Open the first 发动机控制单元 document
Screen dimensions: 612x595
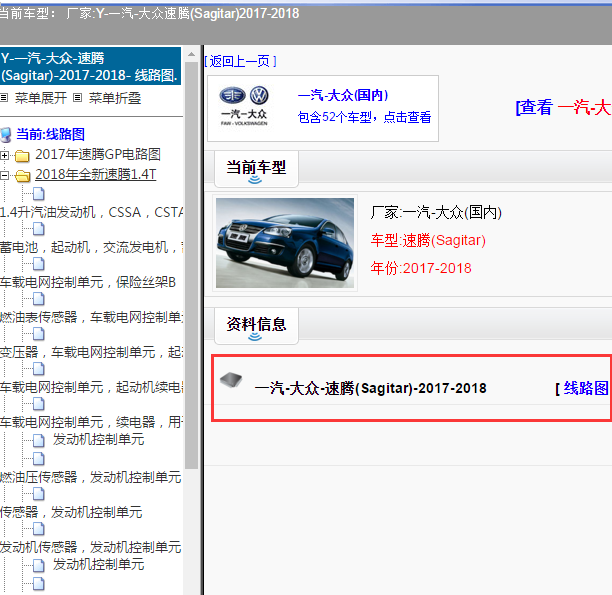(99, 439)
